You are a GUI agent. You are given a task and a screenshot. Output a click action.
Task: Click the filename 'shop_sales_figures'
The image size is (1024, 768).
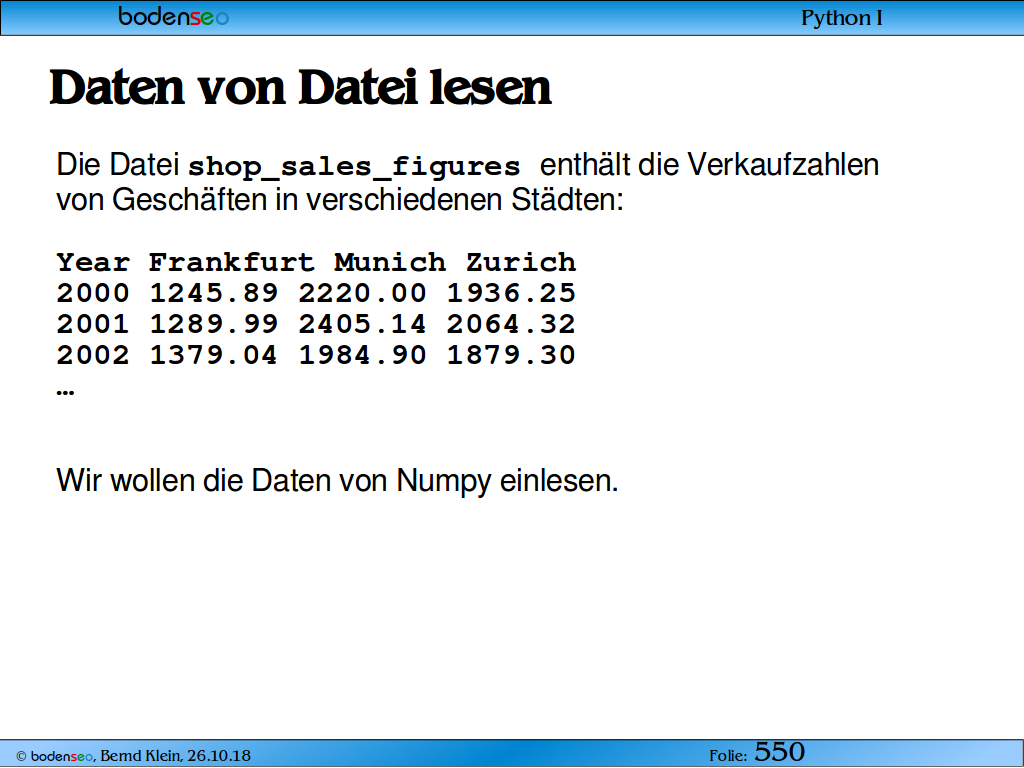click(354, 167)
